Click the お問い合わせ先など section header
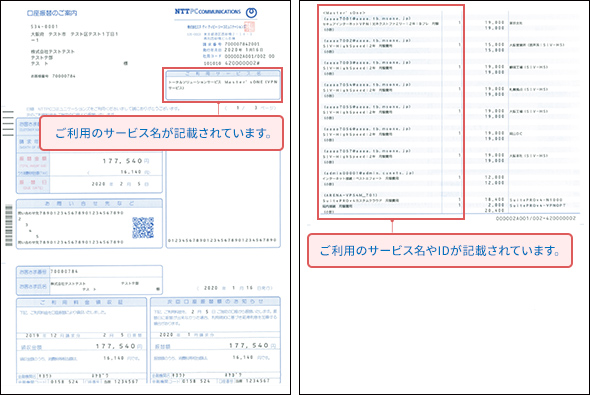590x395 pixels. tap(89, 204)
